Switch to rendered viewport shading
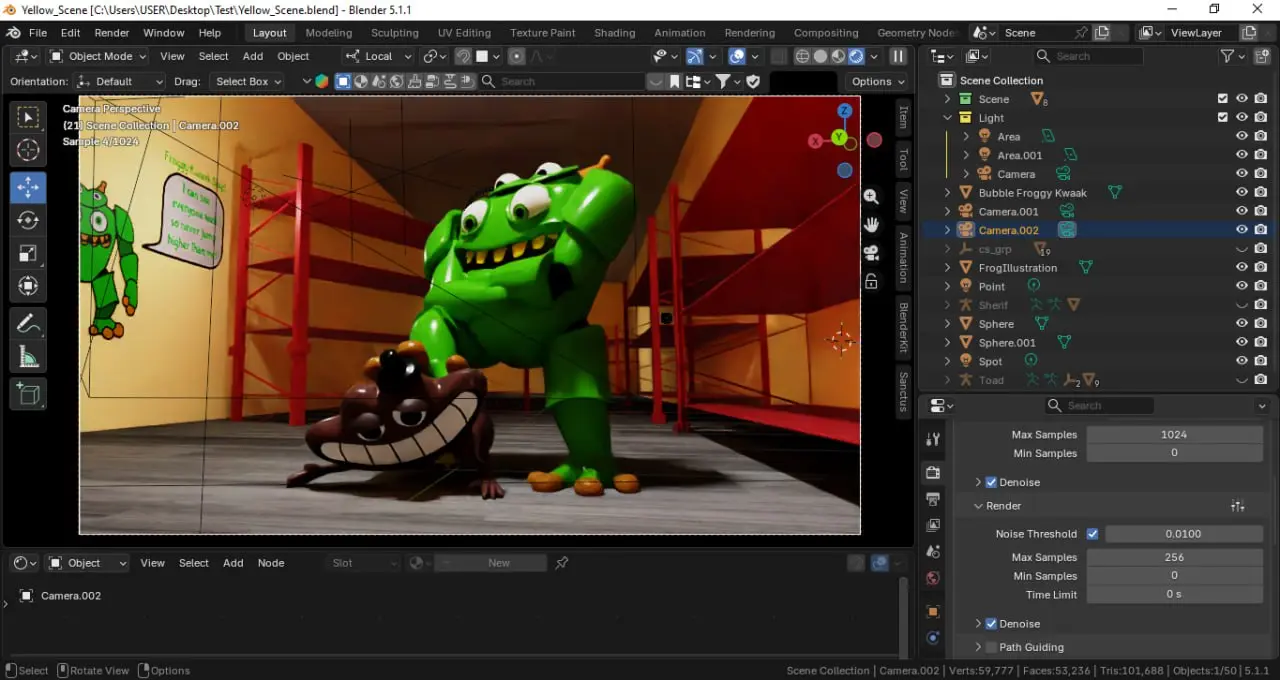The height and width of the screenshot is (680, 1280). [x=856, y=56]
